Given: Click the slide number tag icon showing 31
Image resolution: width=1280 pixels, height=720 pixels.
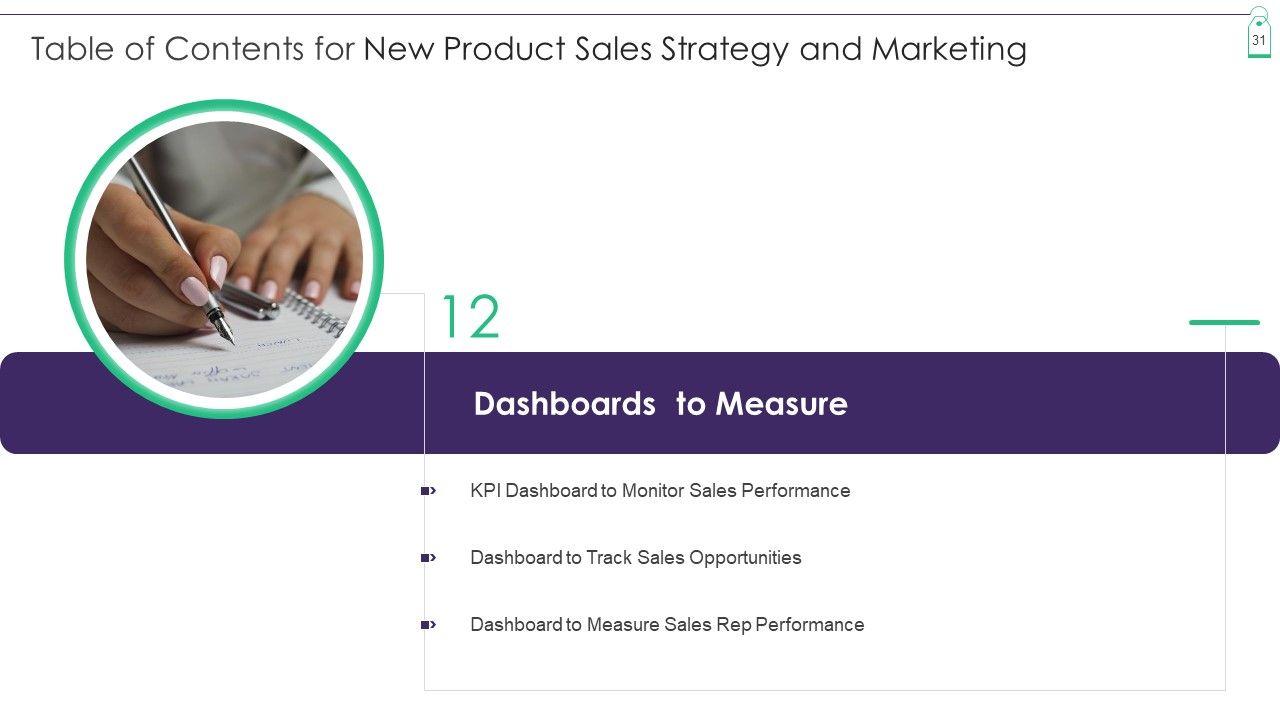Looking at the screenshot, I should pyautogui.click(x=1259, y=38).
